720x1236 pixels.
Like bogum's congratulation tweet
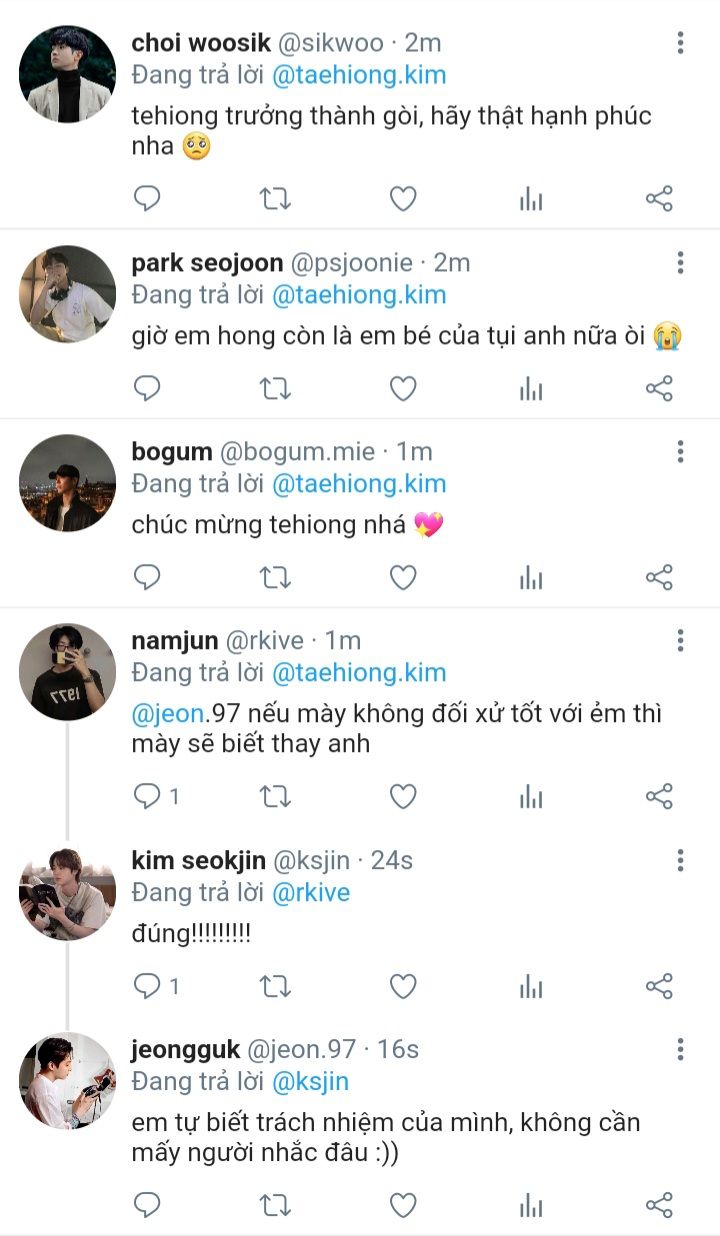[x=402, y=577]
